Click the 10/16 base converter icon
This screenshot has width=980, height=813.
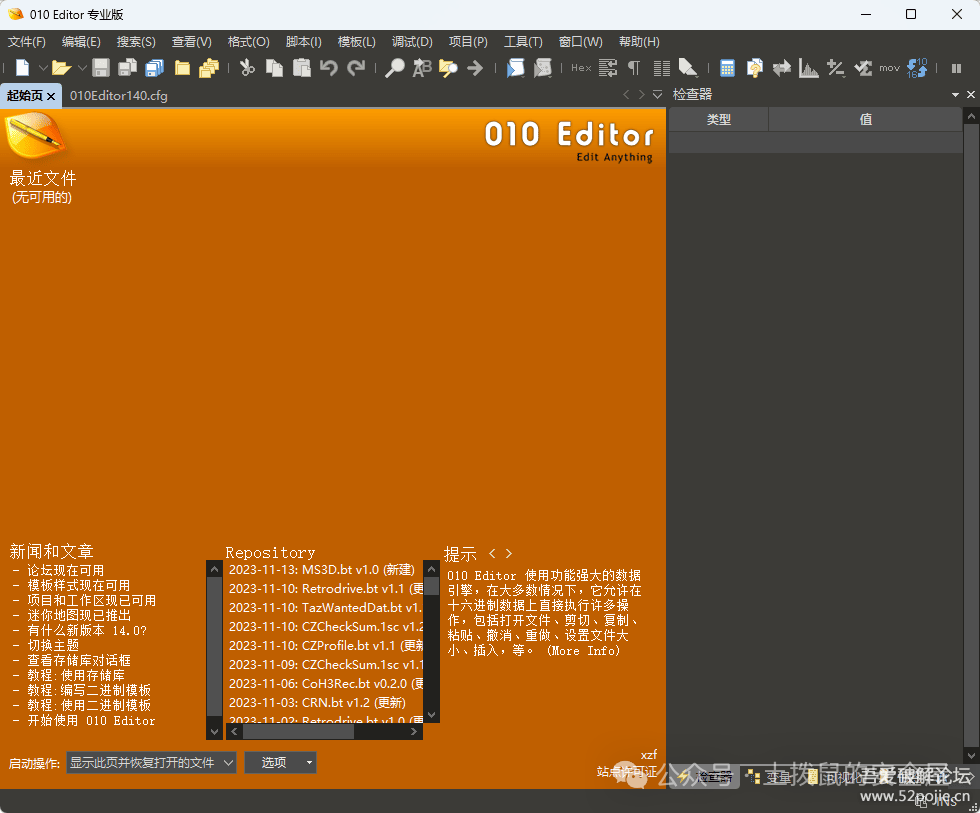tap(917, 67)
